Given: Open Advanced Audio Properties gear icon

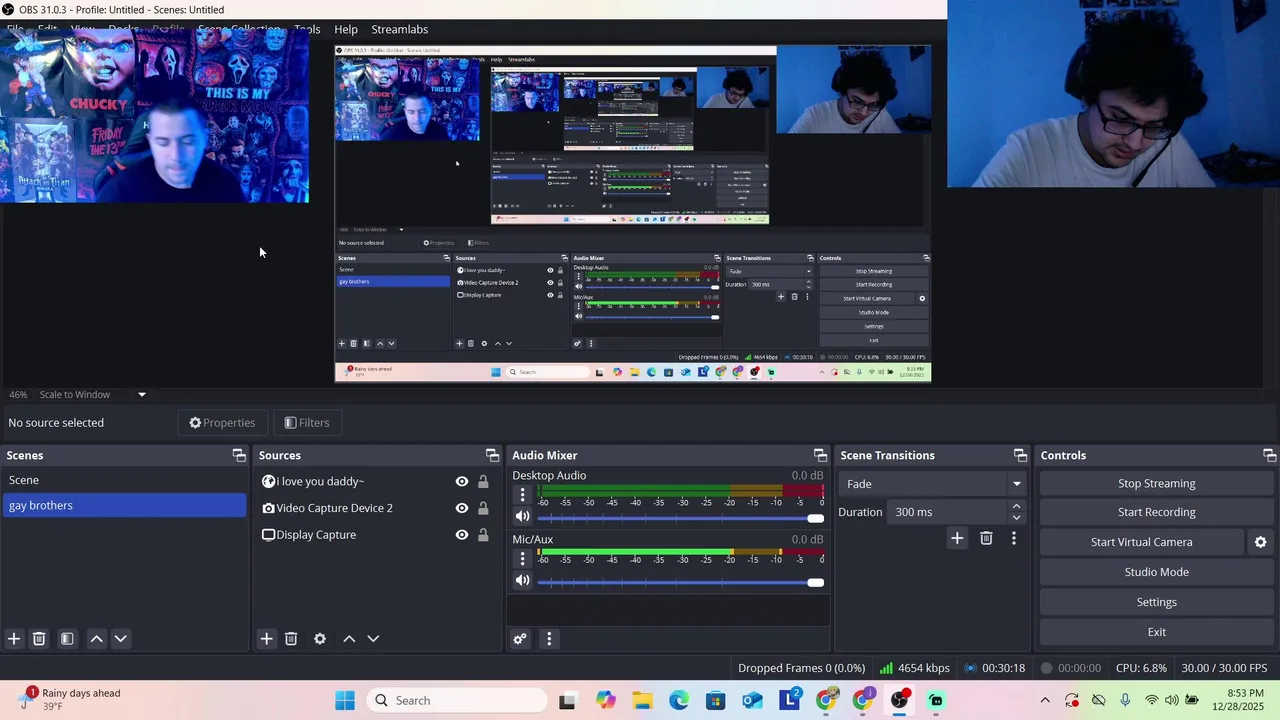Looking at the screenshot, I should click(520, 639).
